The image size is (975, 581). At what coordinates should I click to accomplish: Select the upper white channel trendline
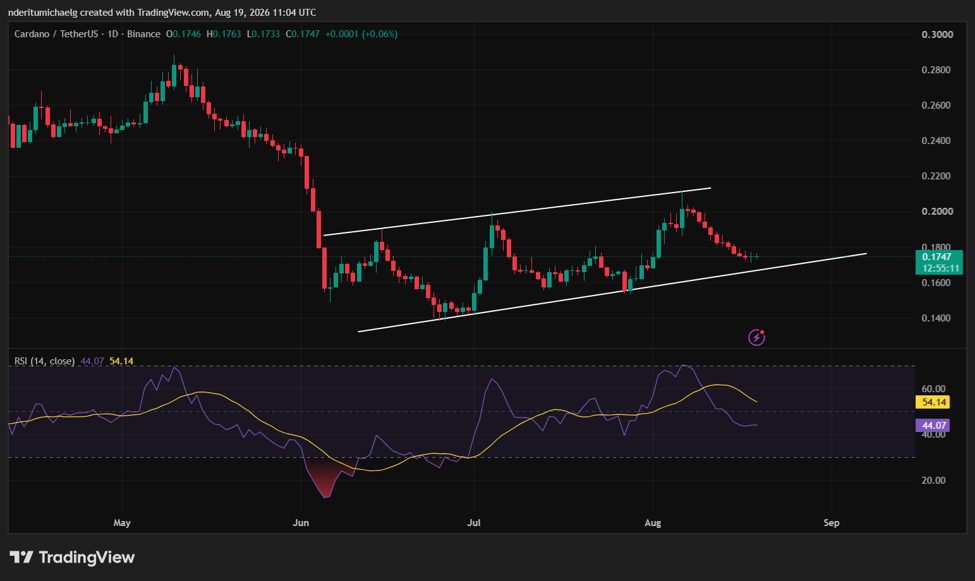[517, 211]
